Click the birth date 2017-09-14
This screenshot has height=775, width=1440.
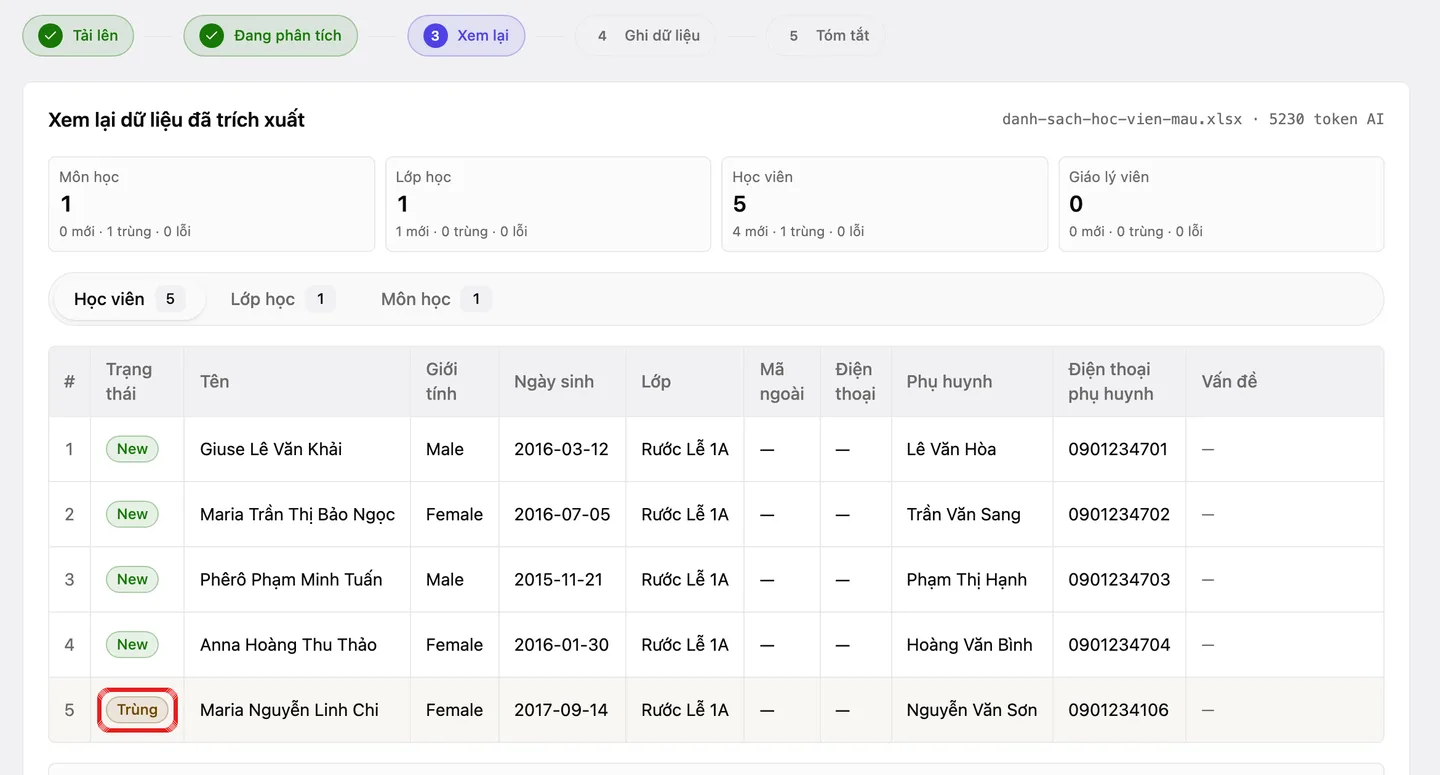pos(561,710)
